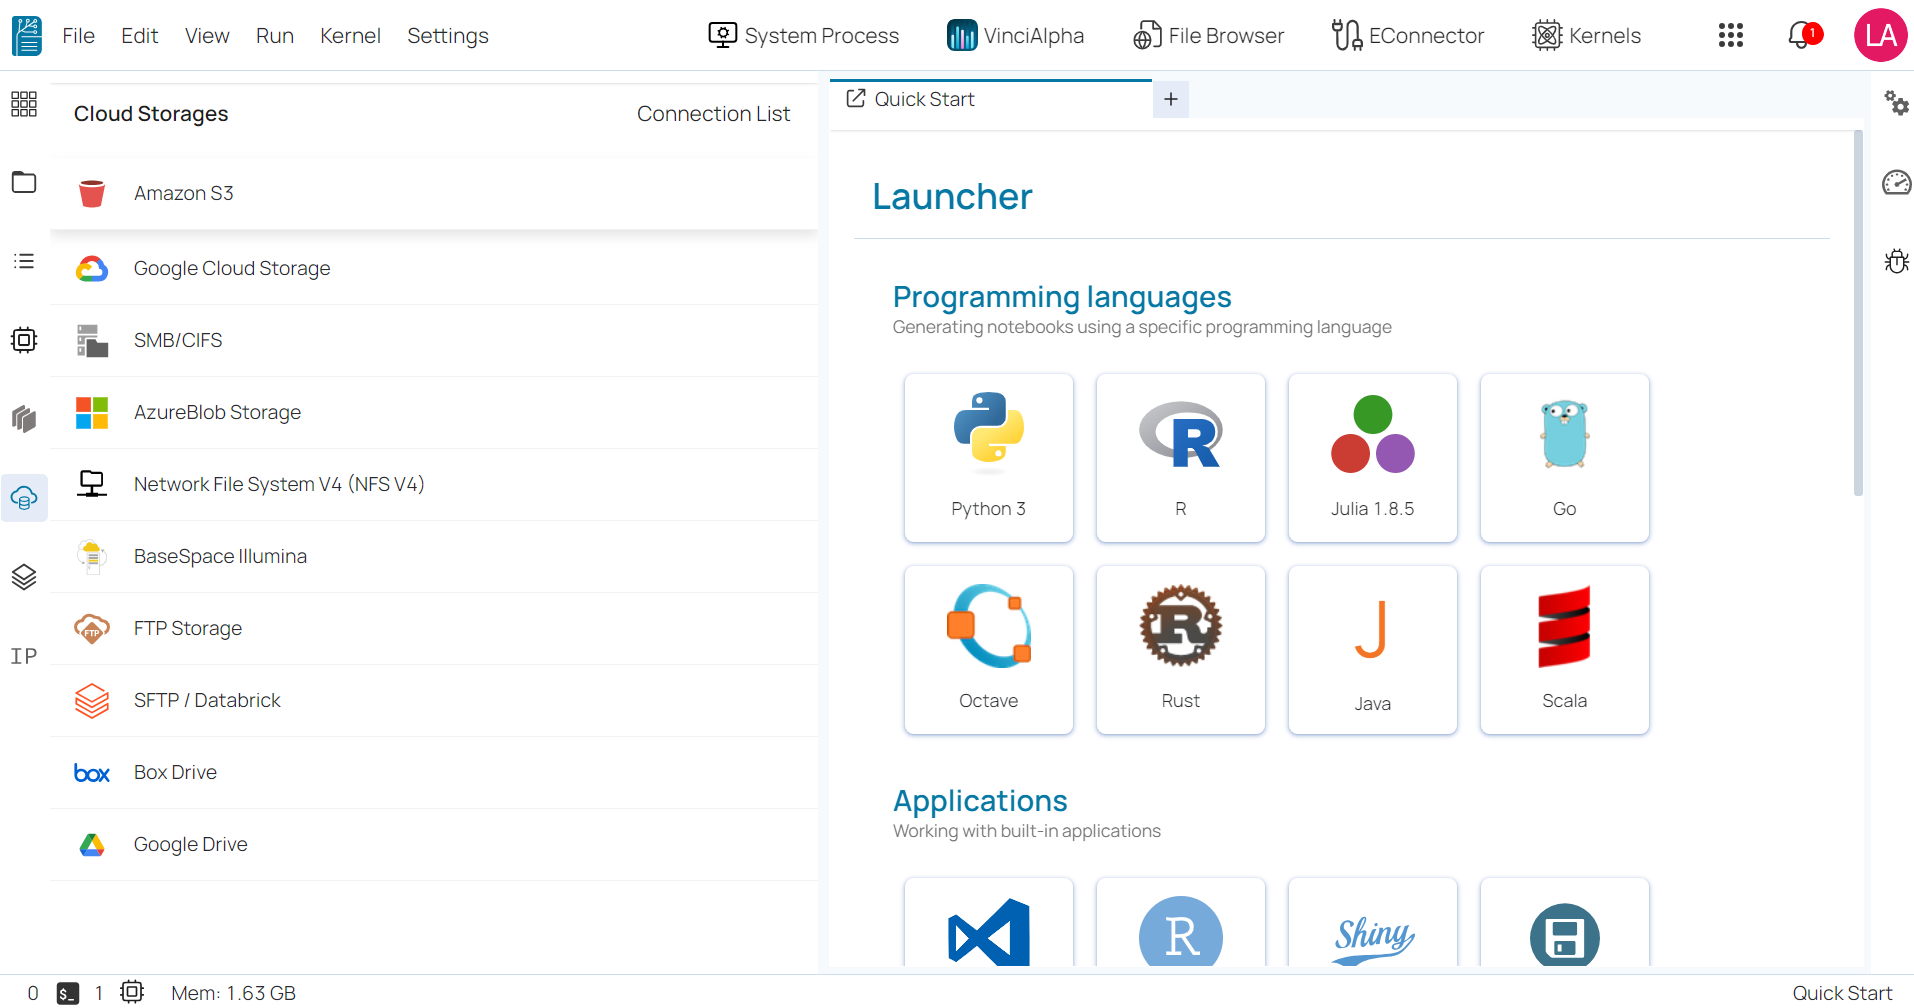Select Box Drive storage

tap(434, 772)
